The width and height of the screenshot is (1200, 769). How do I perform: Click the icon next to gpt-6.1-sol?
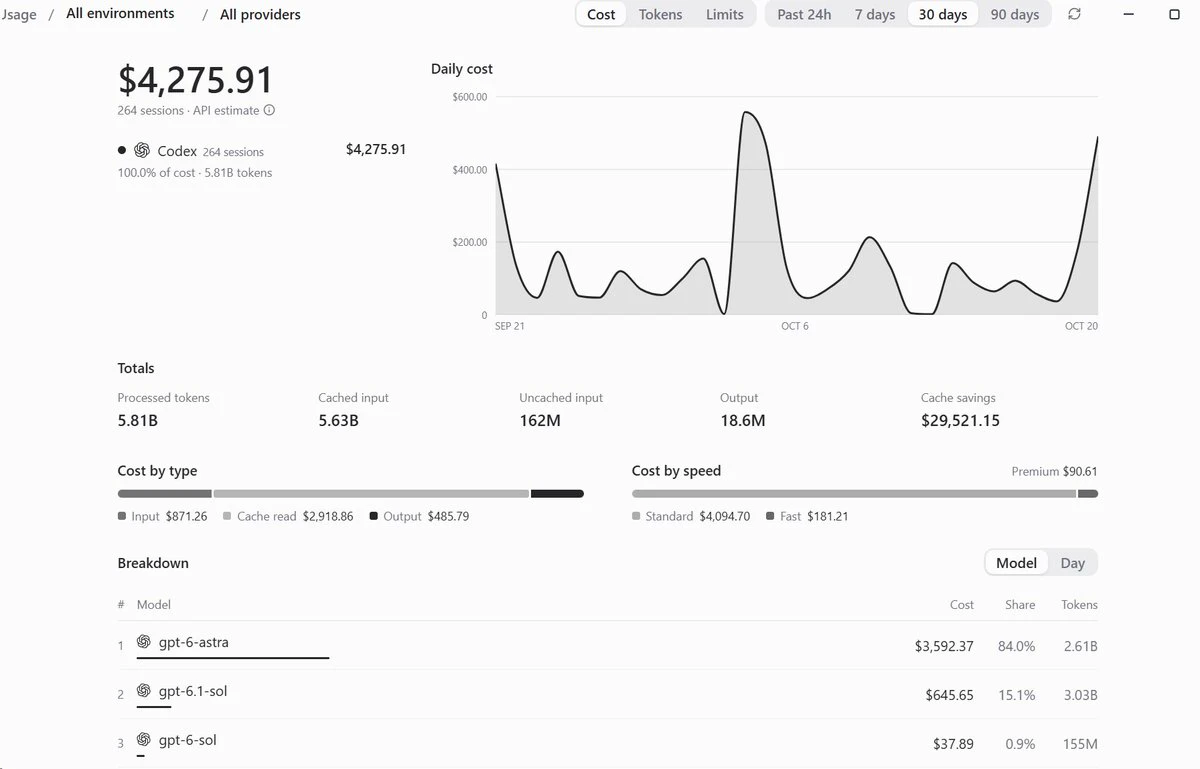coord(144,691)
